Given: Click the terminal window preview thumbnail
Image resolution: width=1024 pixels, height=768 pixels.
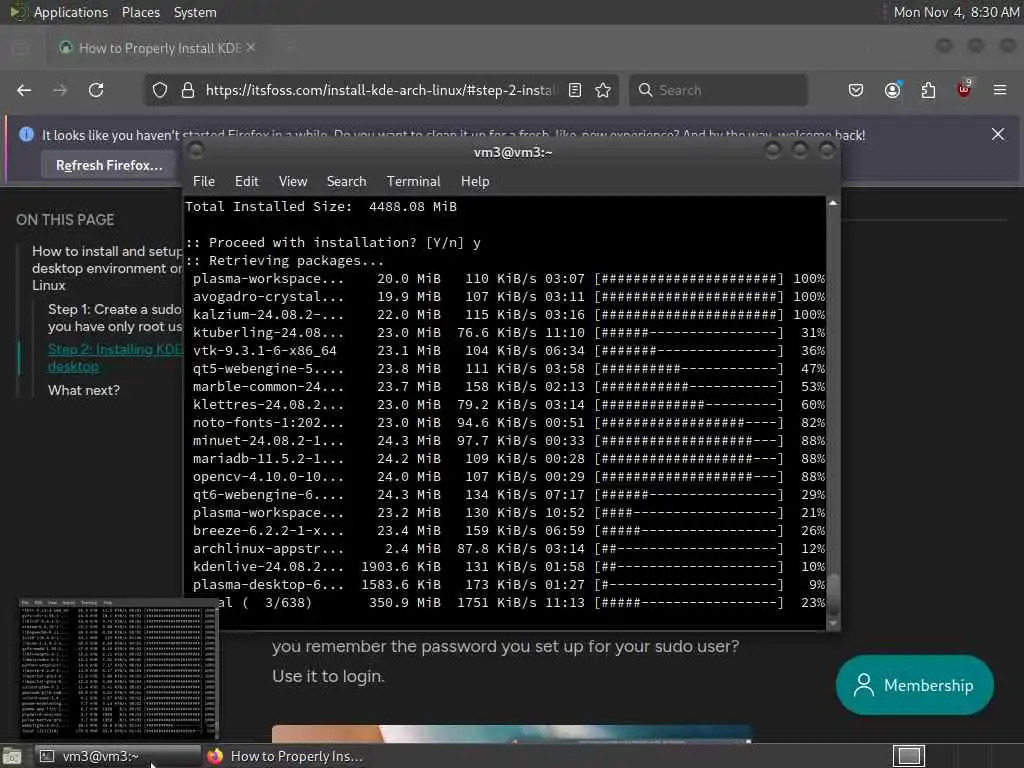Looking at the screenshot, I should point(118,667).
